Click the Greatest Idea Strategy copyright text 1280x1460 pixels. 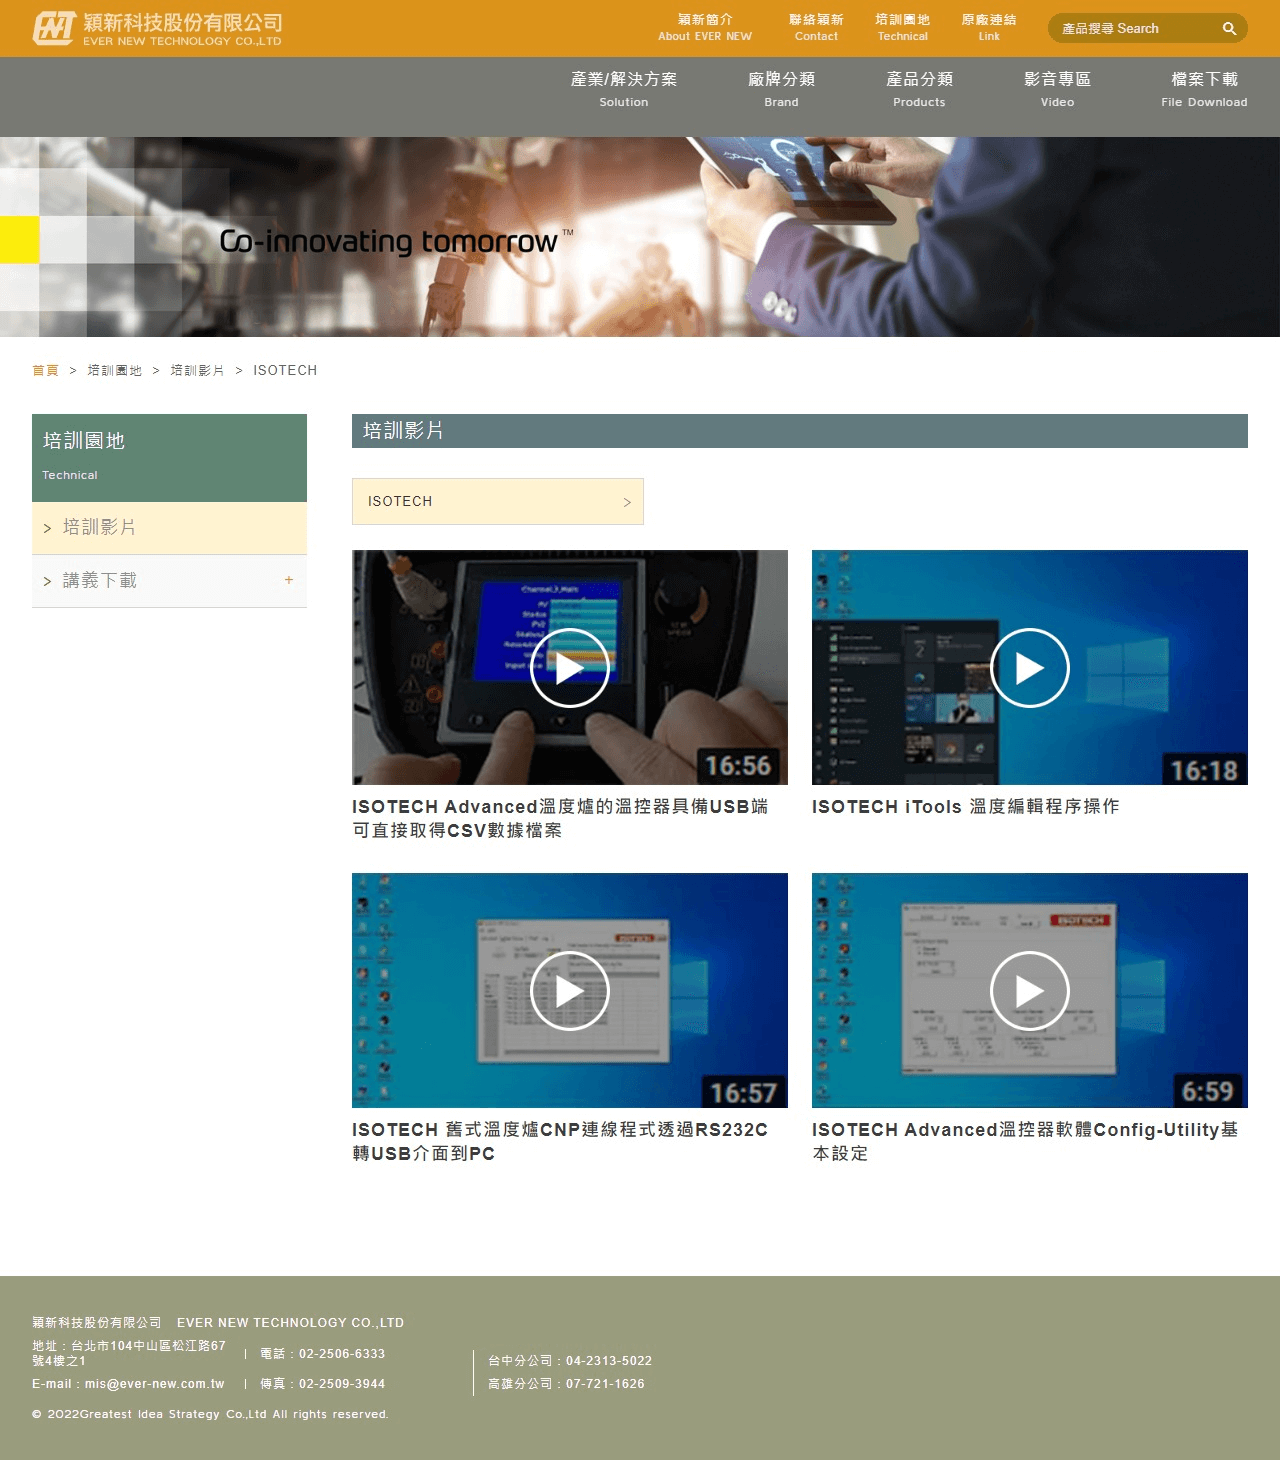[210, 1414]
